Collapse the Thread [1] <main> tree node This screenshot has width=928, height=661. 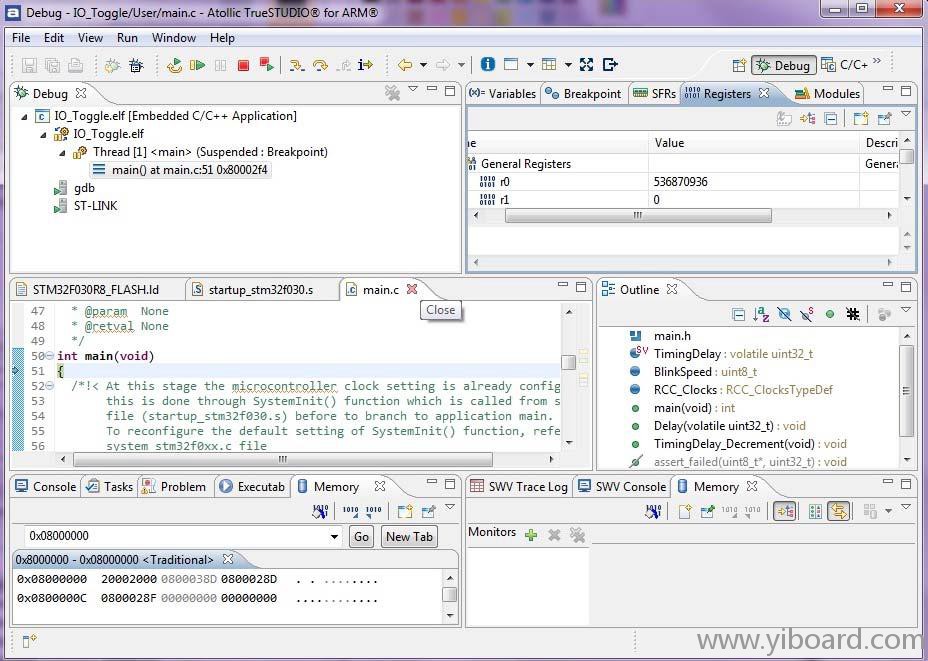pos(62,153)
